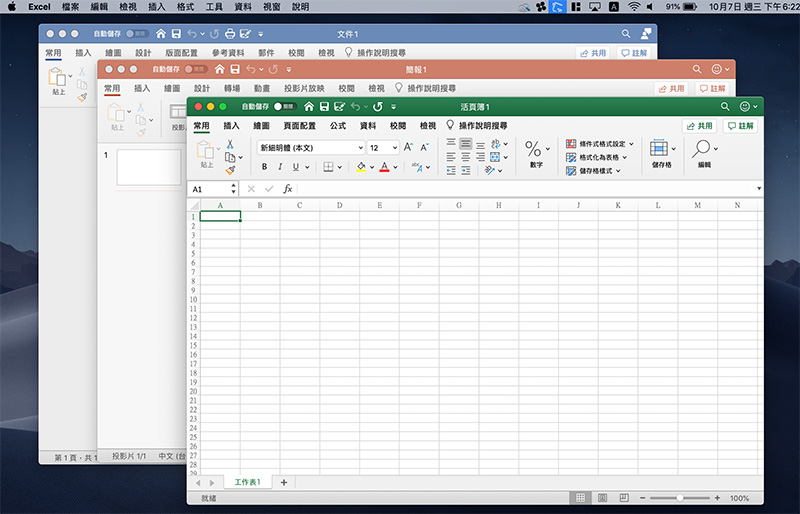The height and width of the screenshot is (514, 800).
Task: Click the top vertical align icon in Excel
Action: (x=451, y=144)
